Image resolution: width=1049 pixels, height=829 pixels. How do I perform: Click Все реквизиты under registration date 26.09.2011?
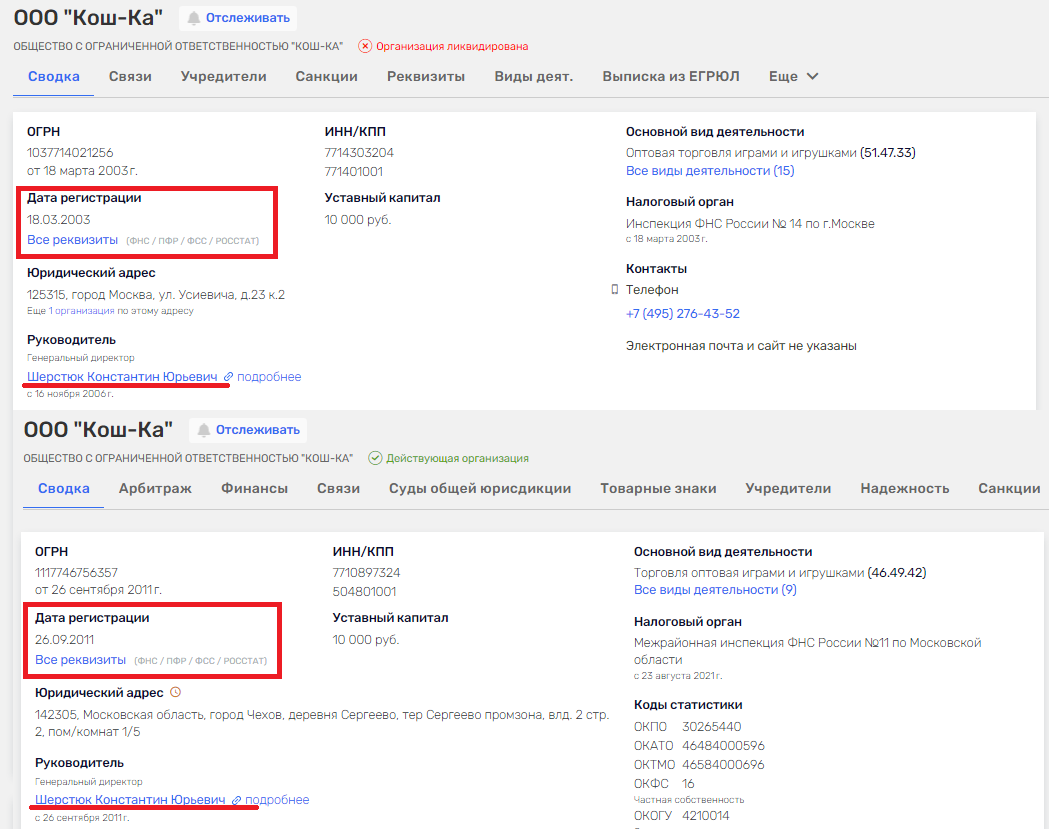(x=80, y=660)
